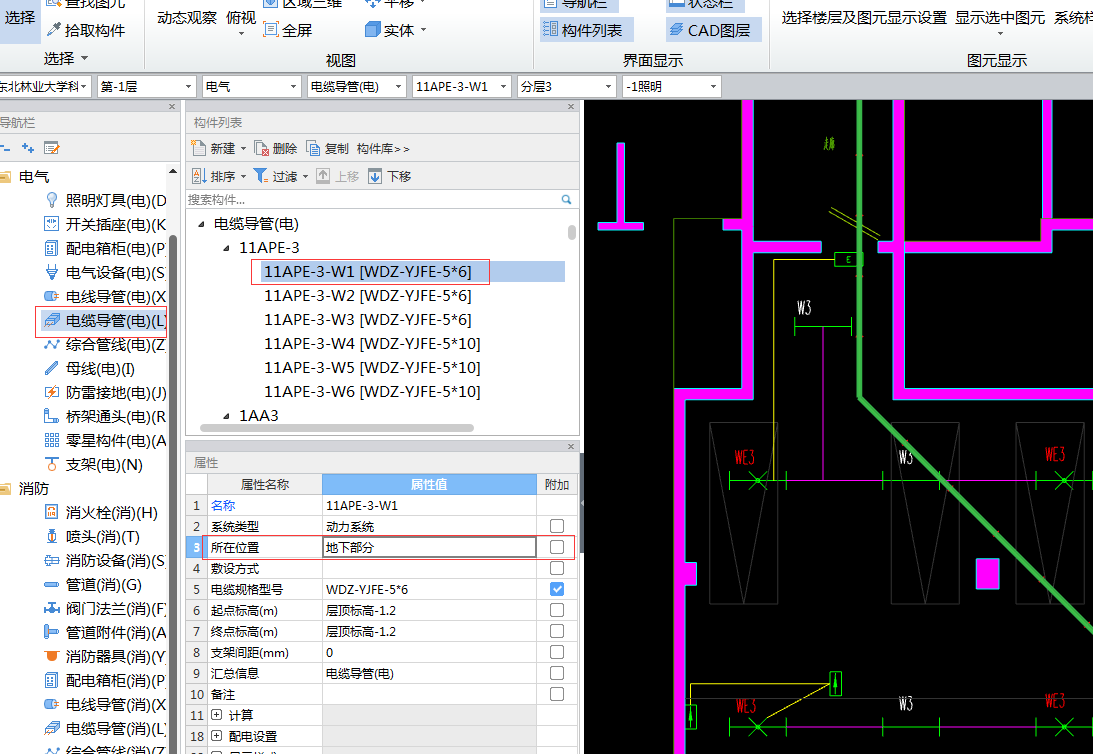Open the 第-1层 floor dropdown

click(186, 86)
